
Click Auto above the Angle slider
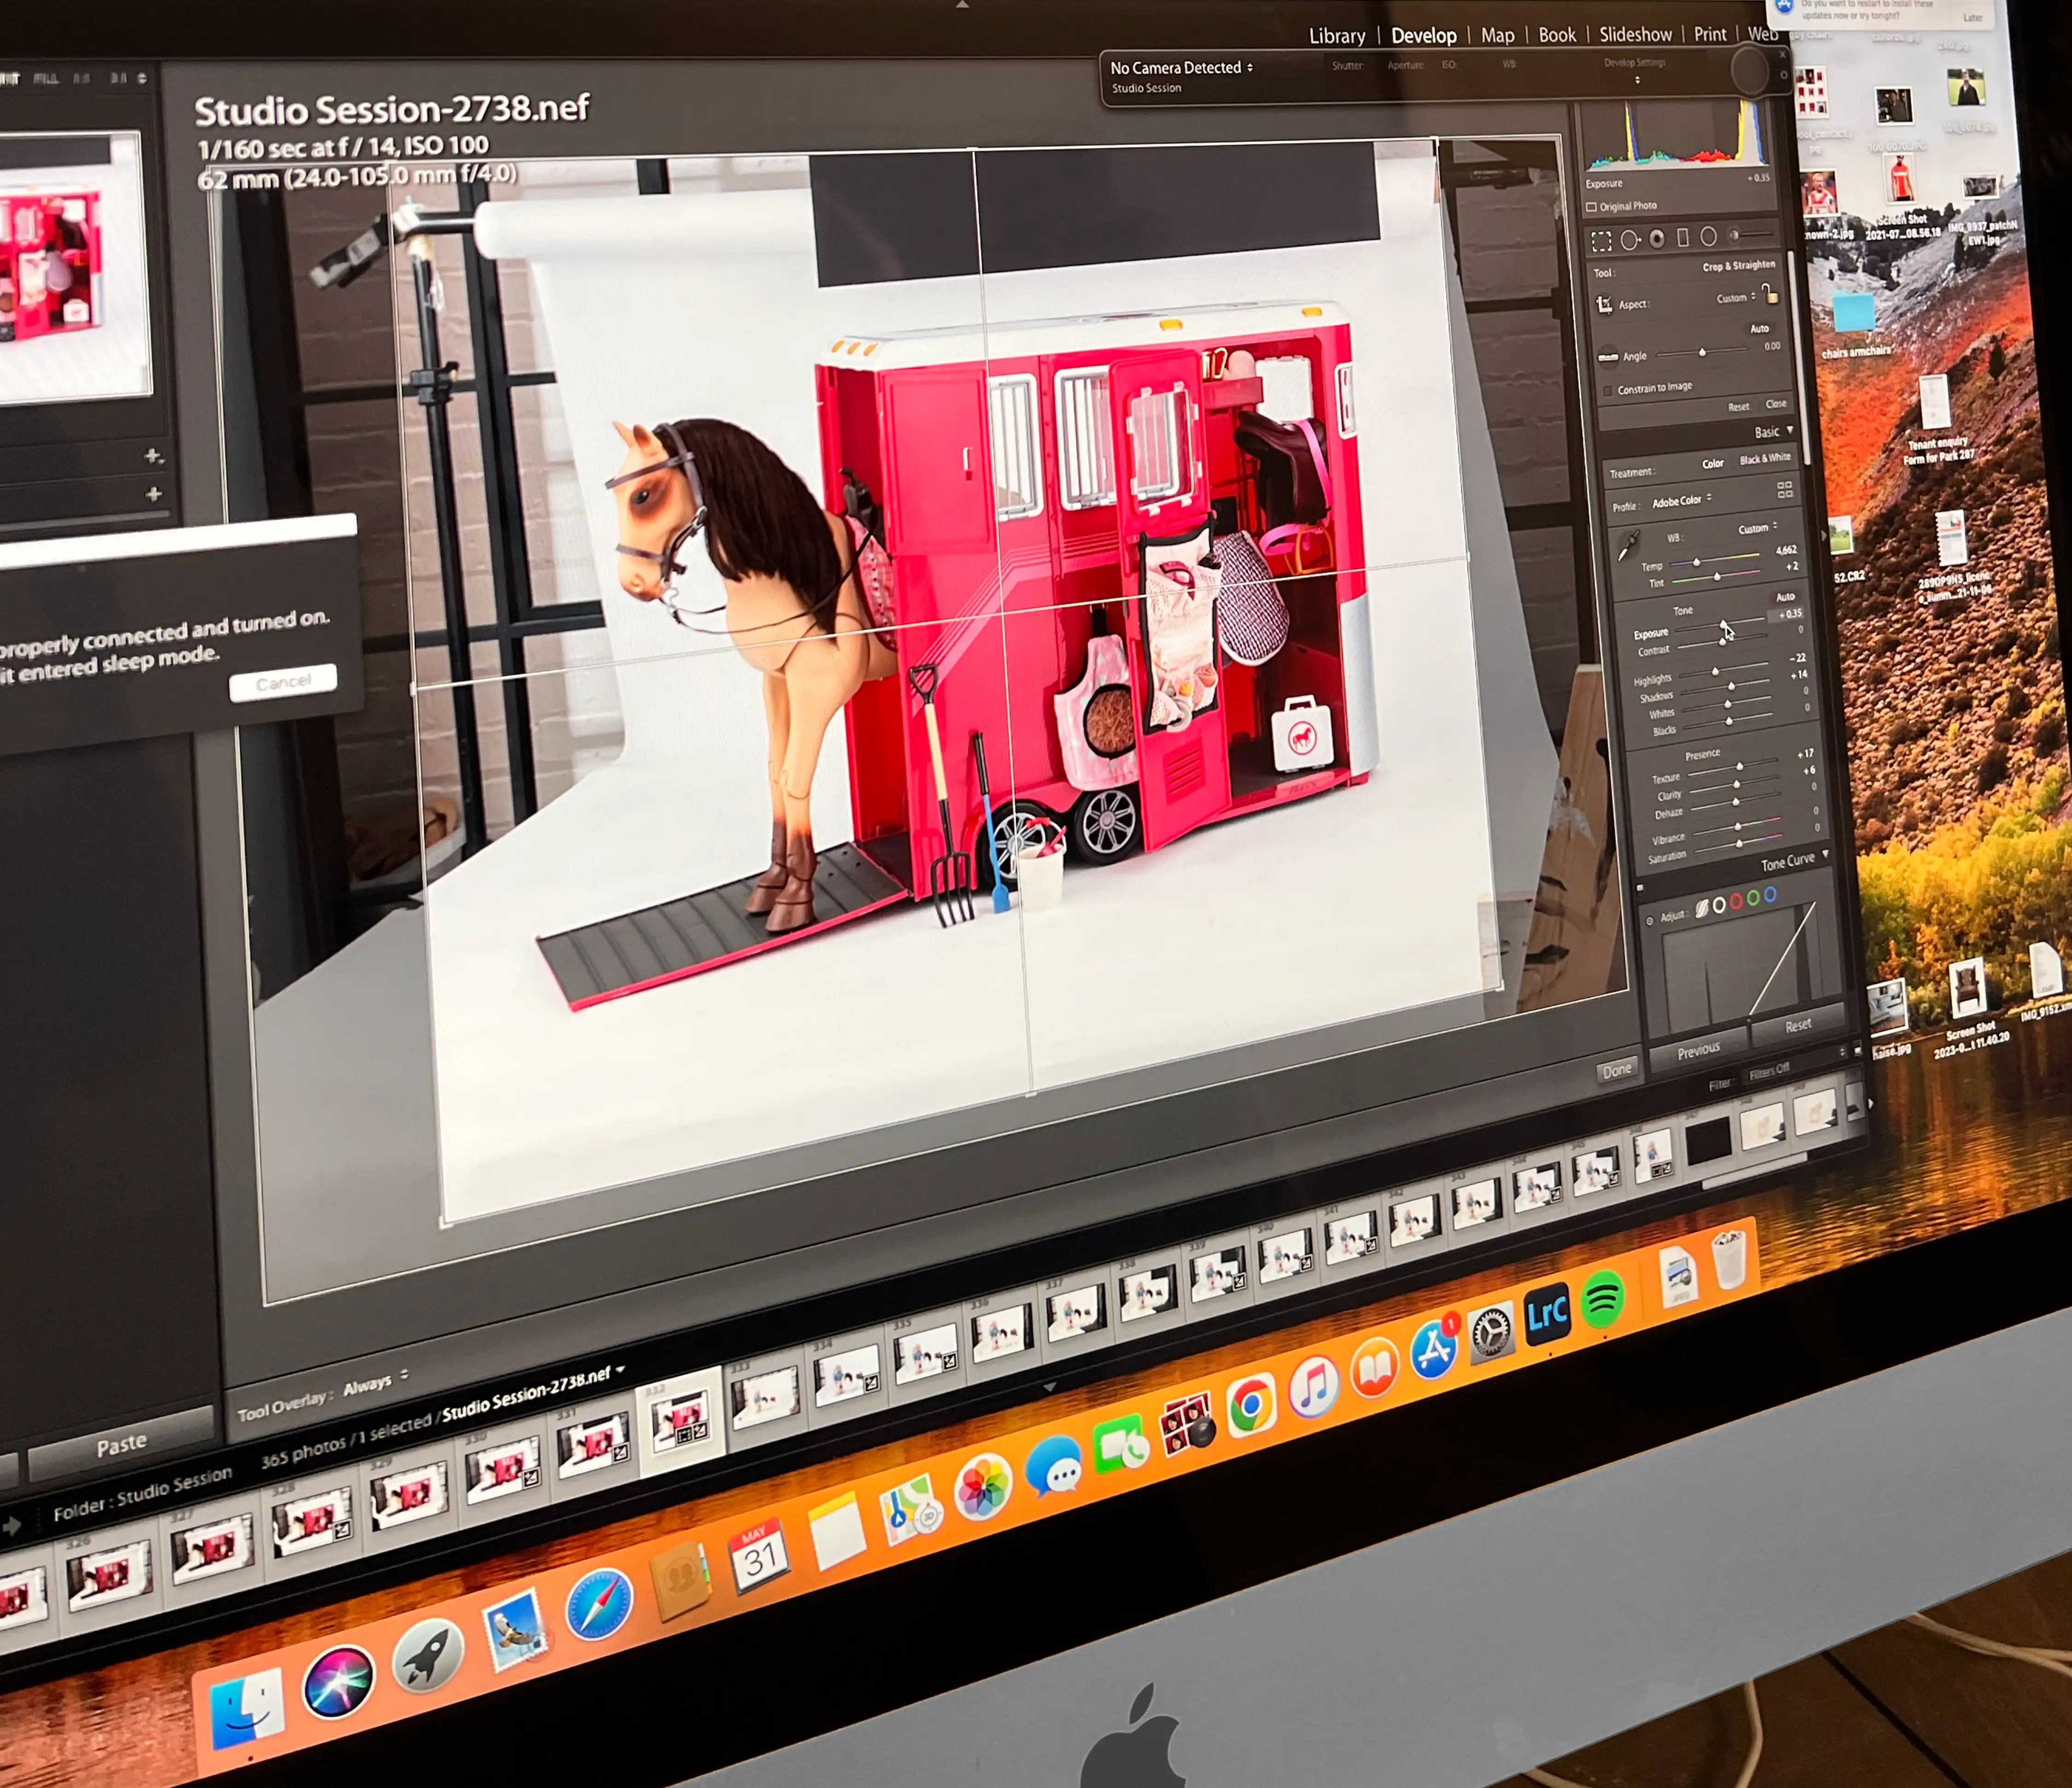(1759, 329)
